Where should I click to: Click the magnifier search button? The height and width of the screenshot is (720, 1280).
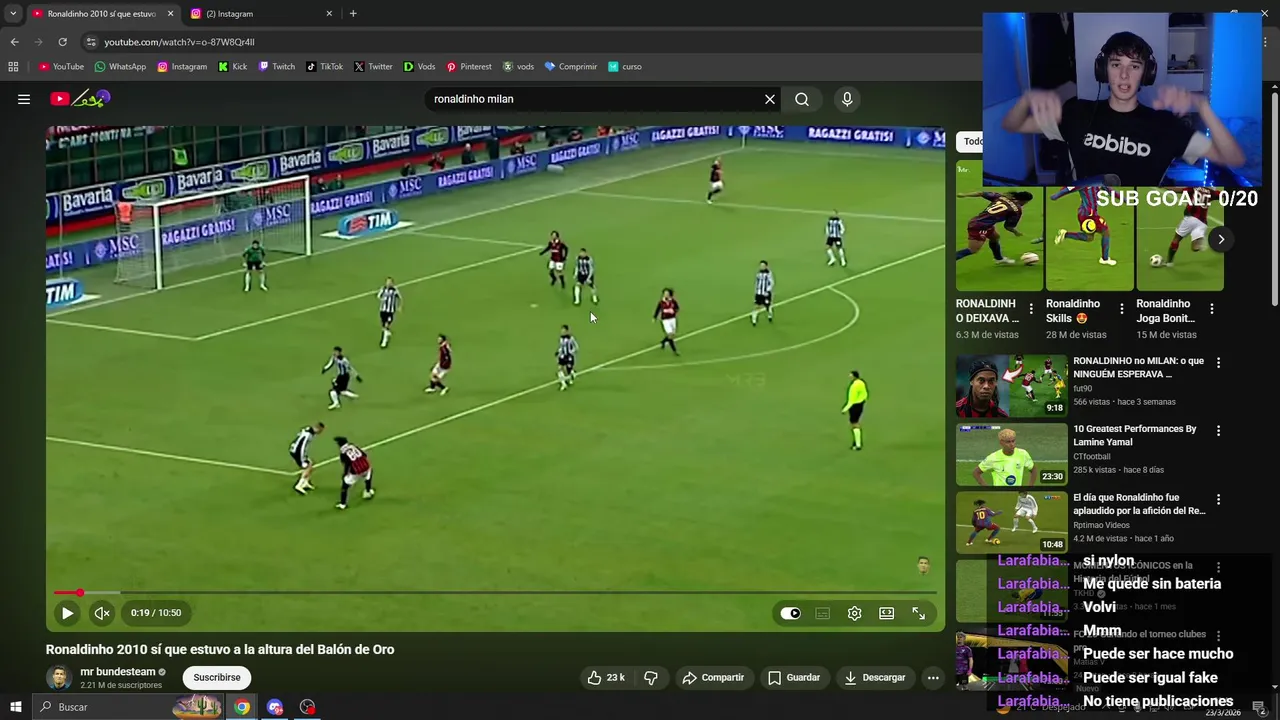[802, 99]
